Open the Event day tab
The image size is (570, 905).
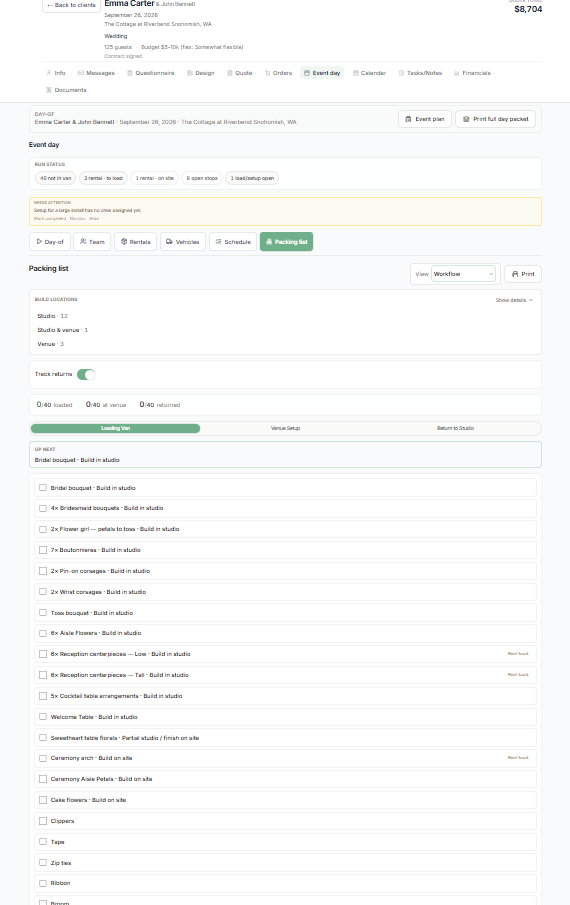(x=322, y=73)
